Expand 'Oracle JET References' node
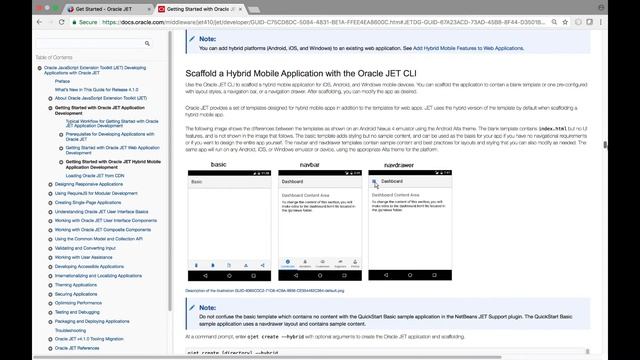This screenshot has height=360, width=640. 50,349
